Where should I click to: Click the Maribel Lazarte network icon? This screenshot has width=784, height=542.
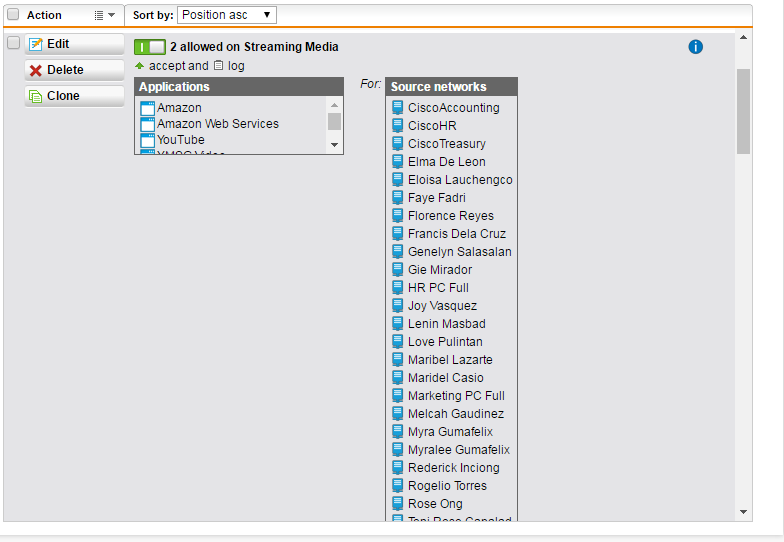pos(398,360)
